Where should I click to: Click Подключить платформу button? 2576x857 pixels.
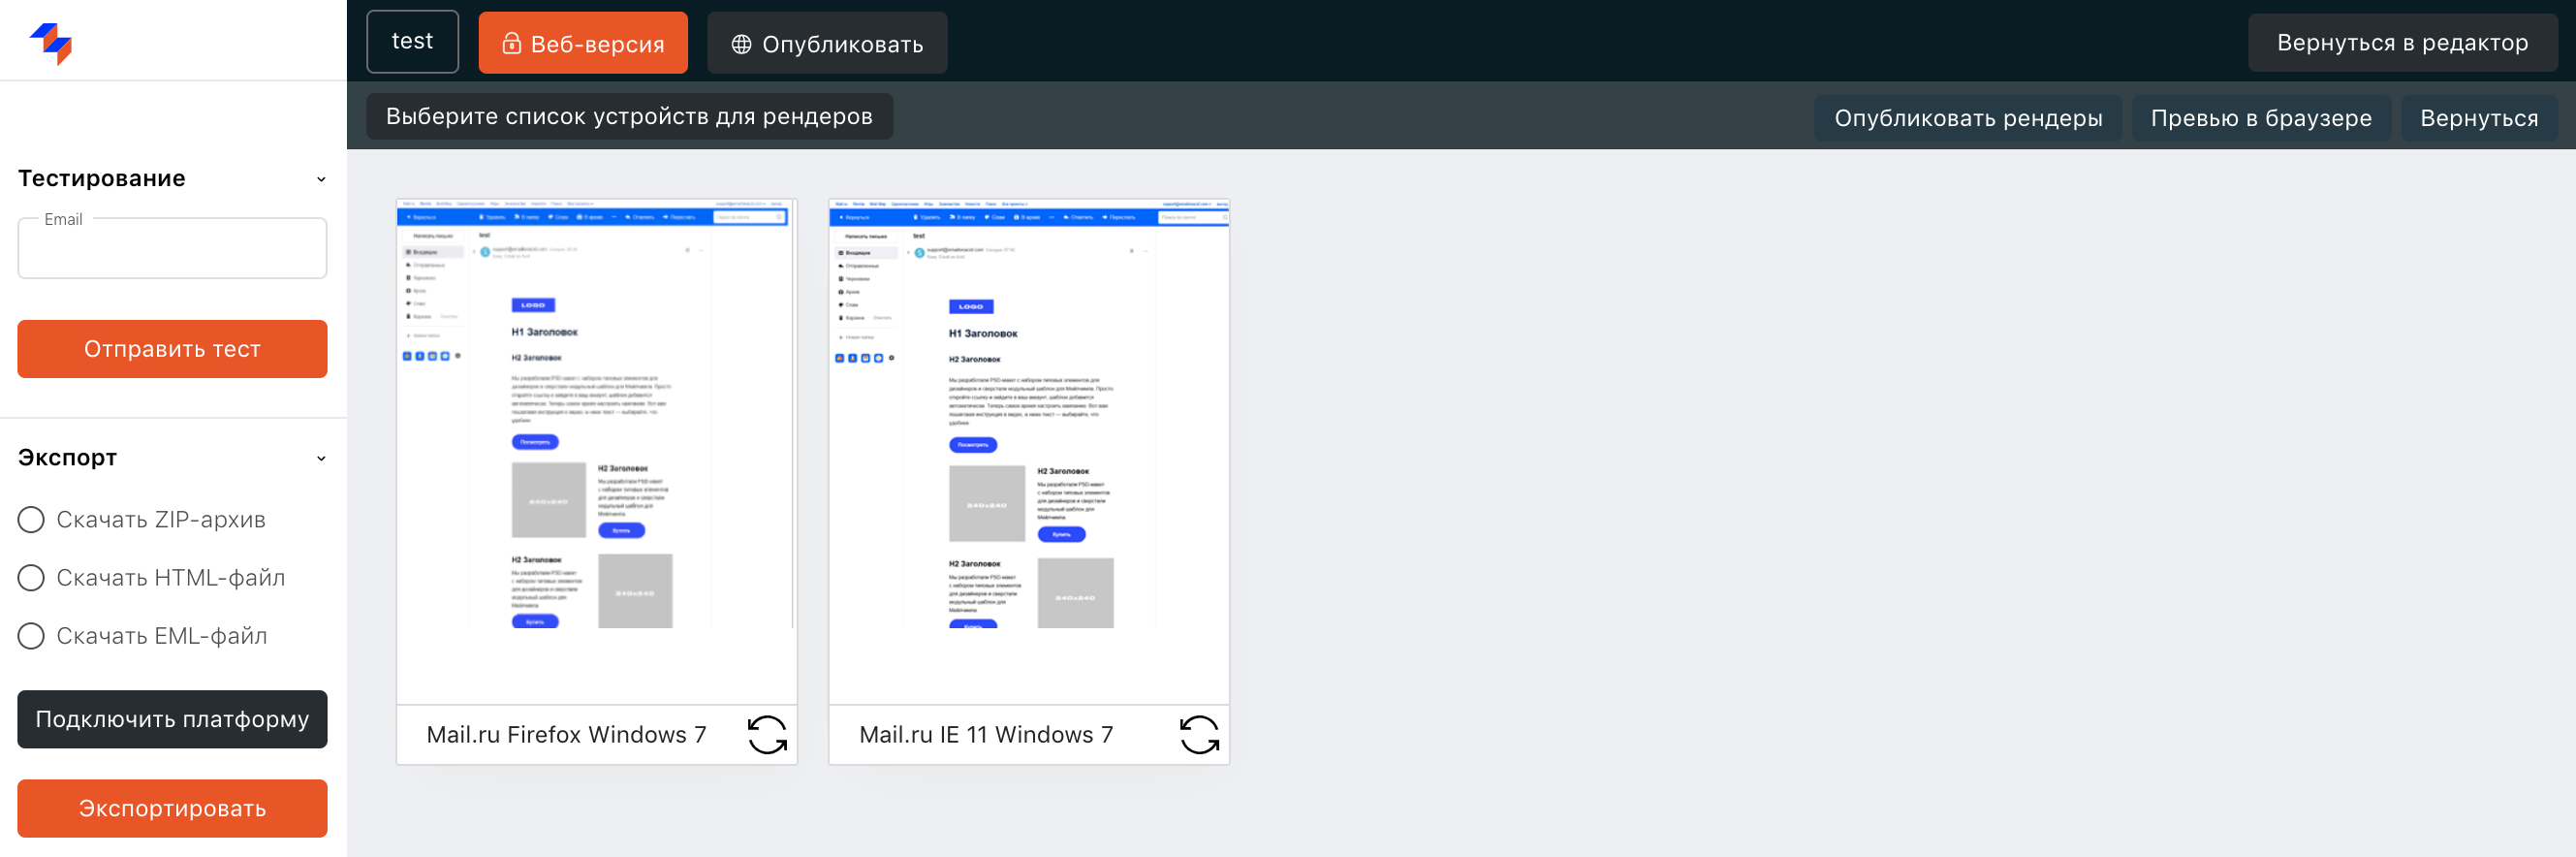tap(172, 719)
